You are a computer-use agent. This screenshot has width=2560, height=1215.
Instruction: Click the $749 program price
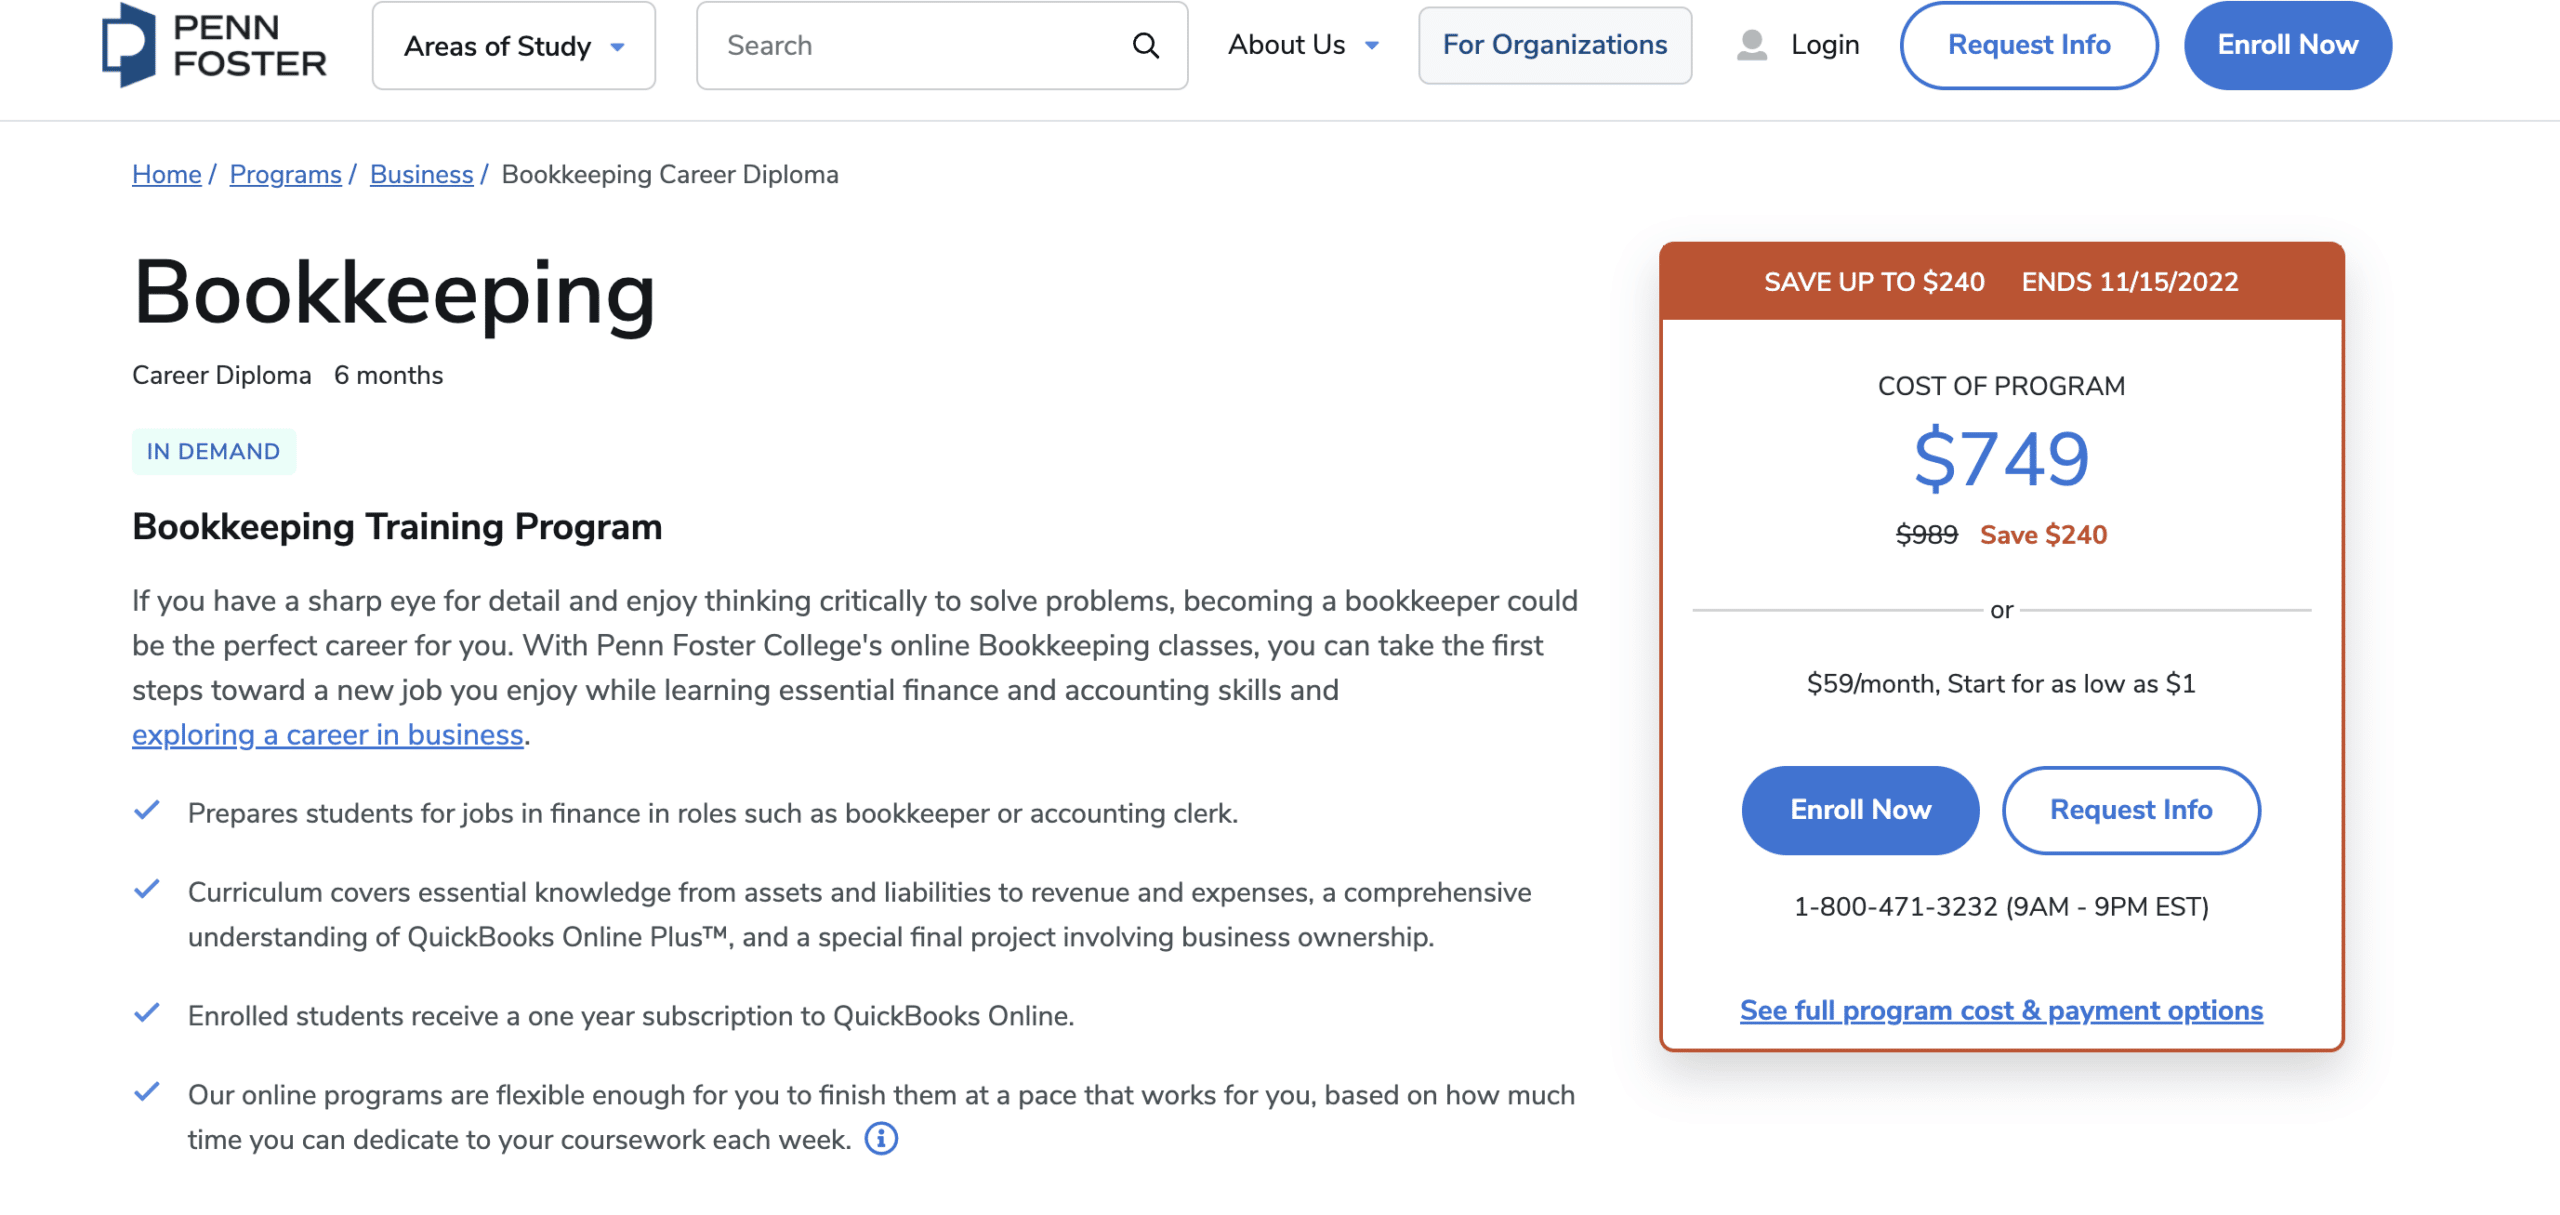[x=2001, y=459]
